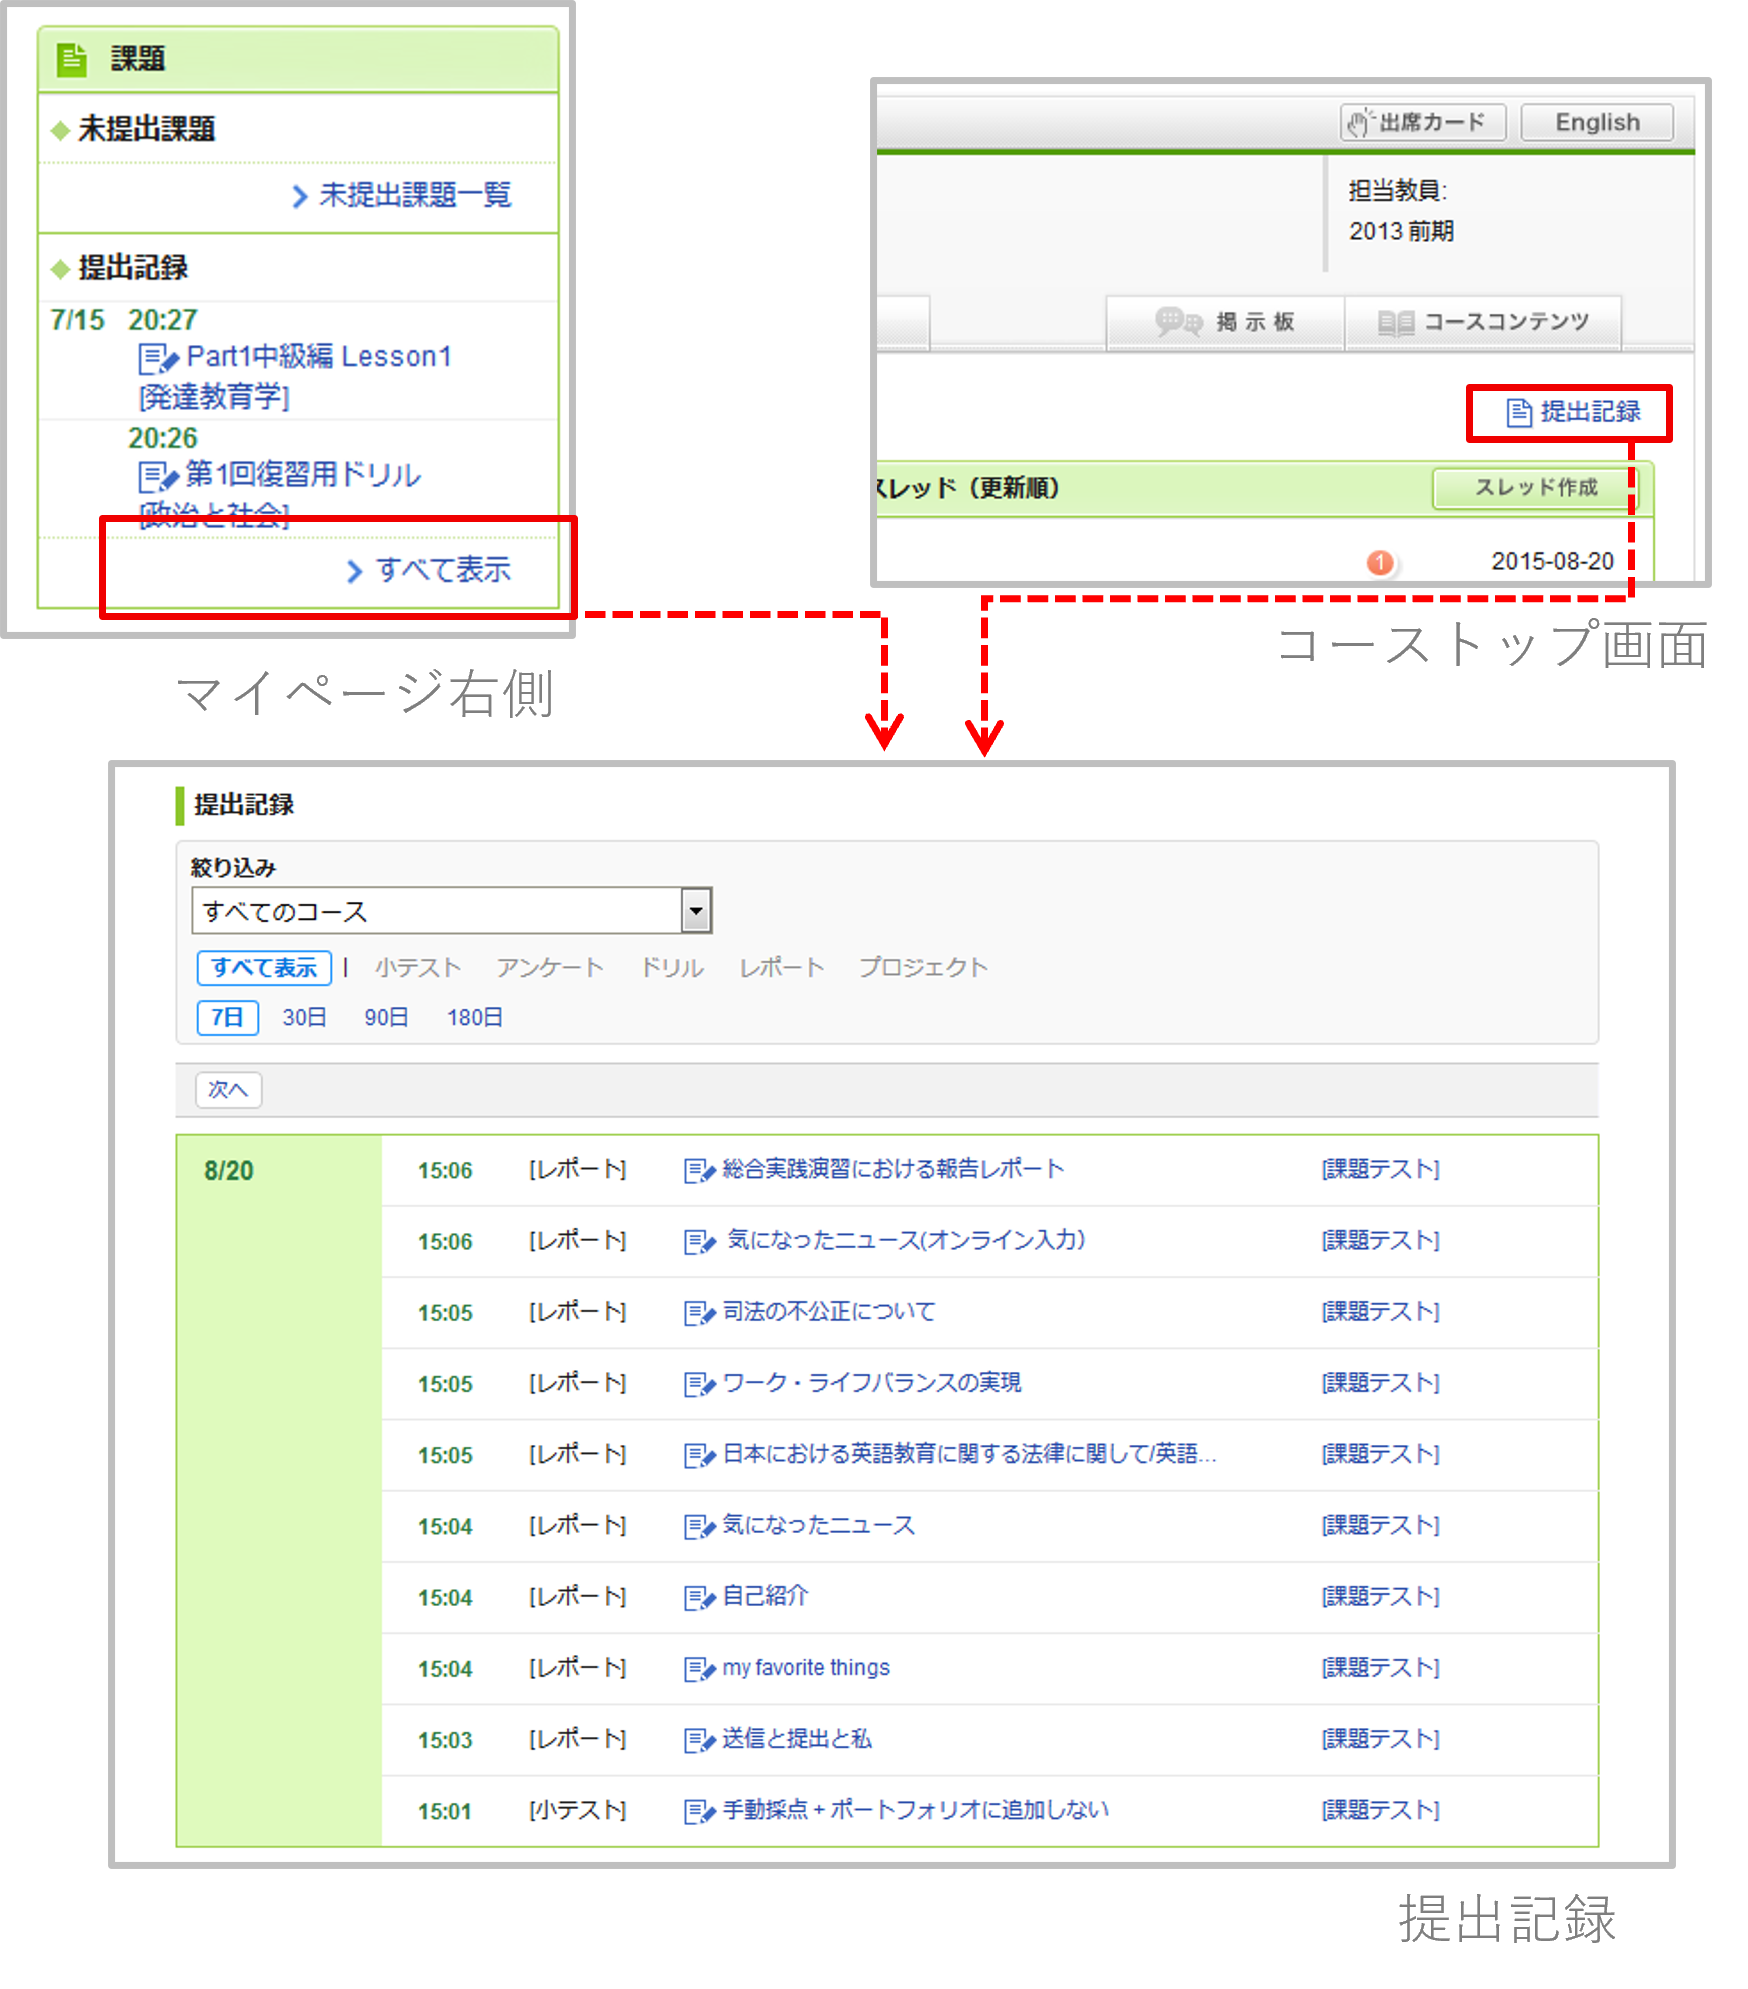Screen dimensions: 1748x1989
Task: Click the green 課題 document icon
Action: point(71,59)
